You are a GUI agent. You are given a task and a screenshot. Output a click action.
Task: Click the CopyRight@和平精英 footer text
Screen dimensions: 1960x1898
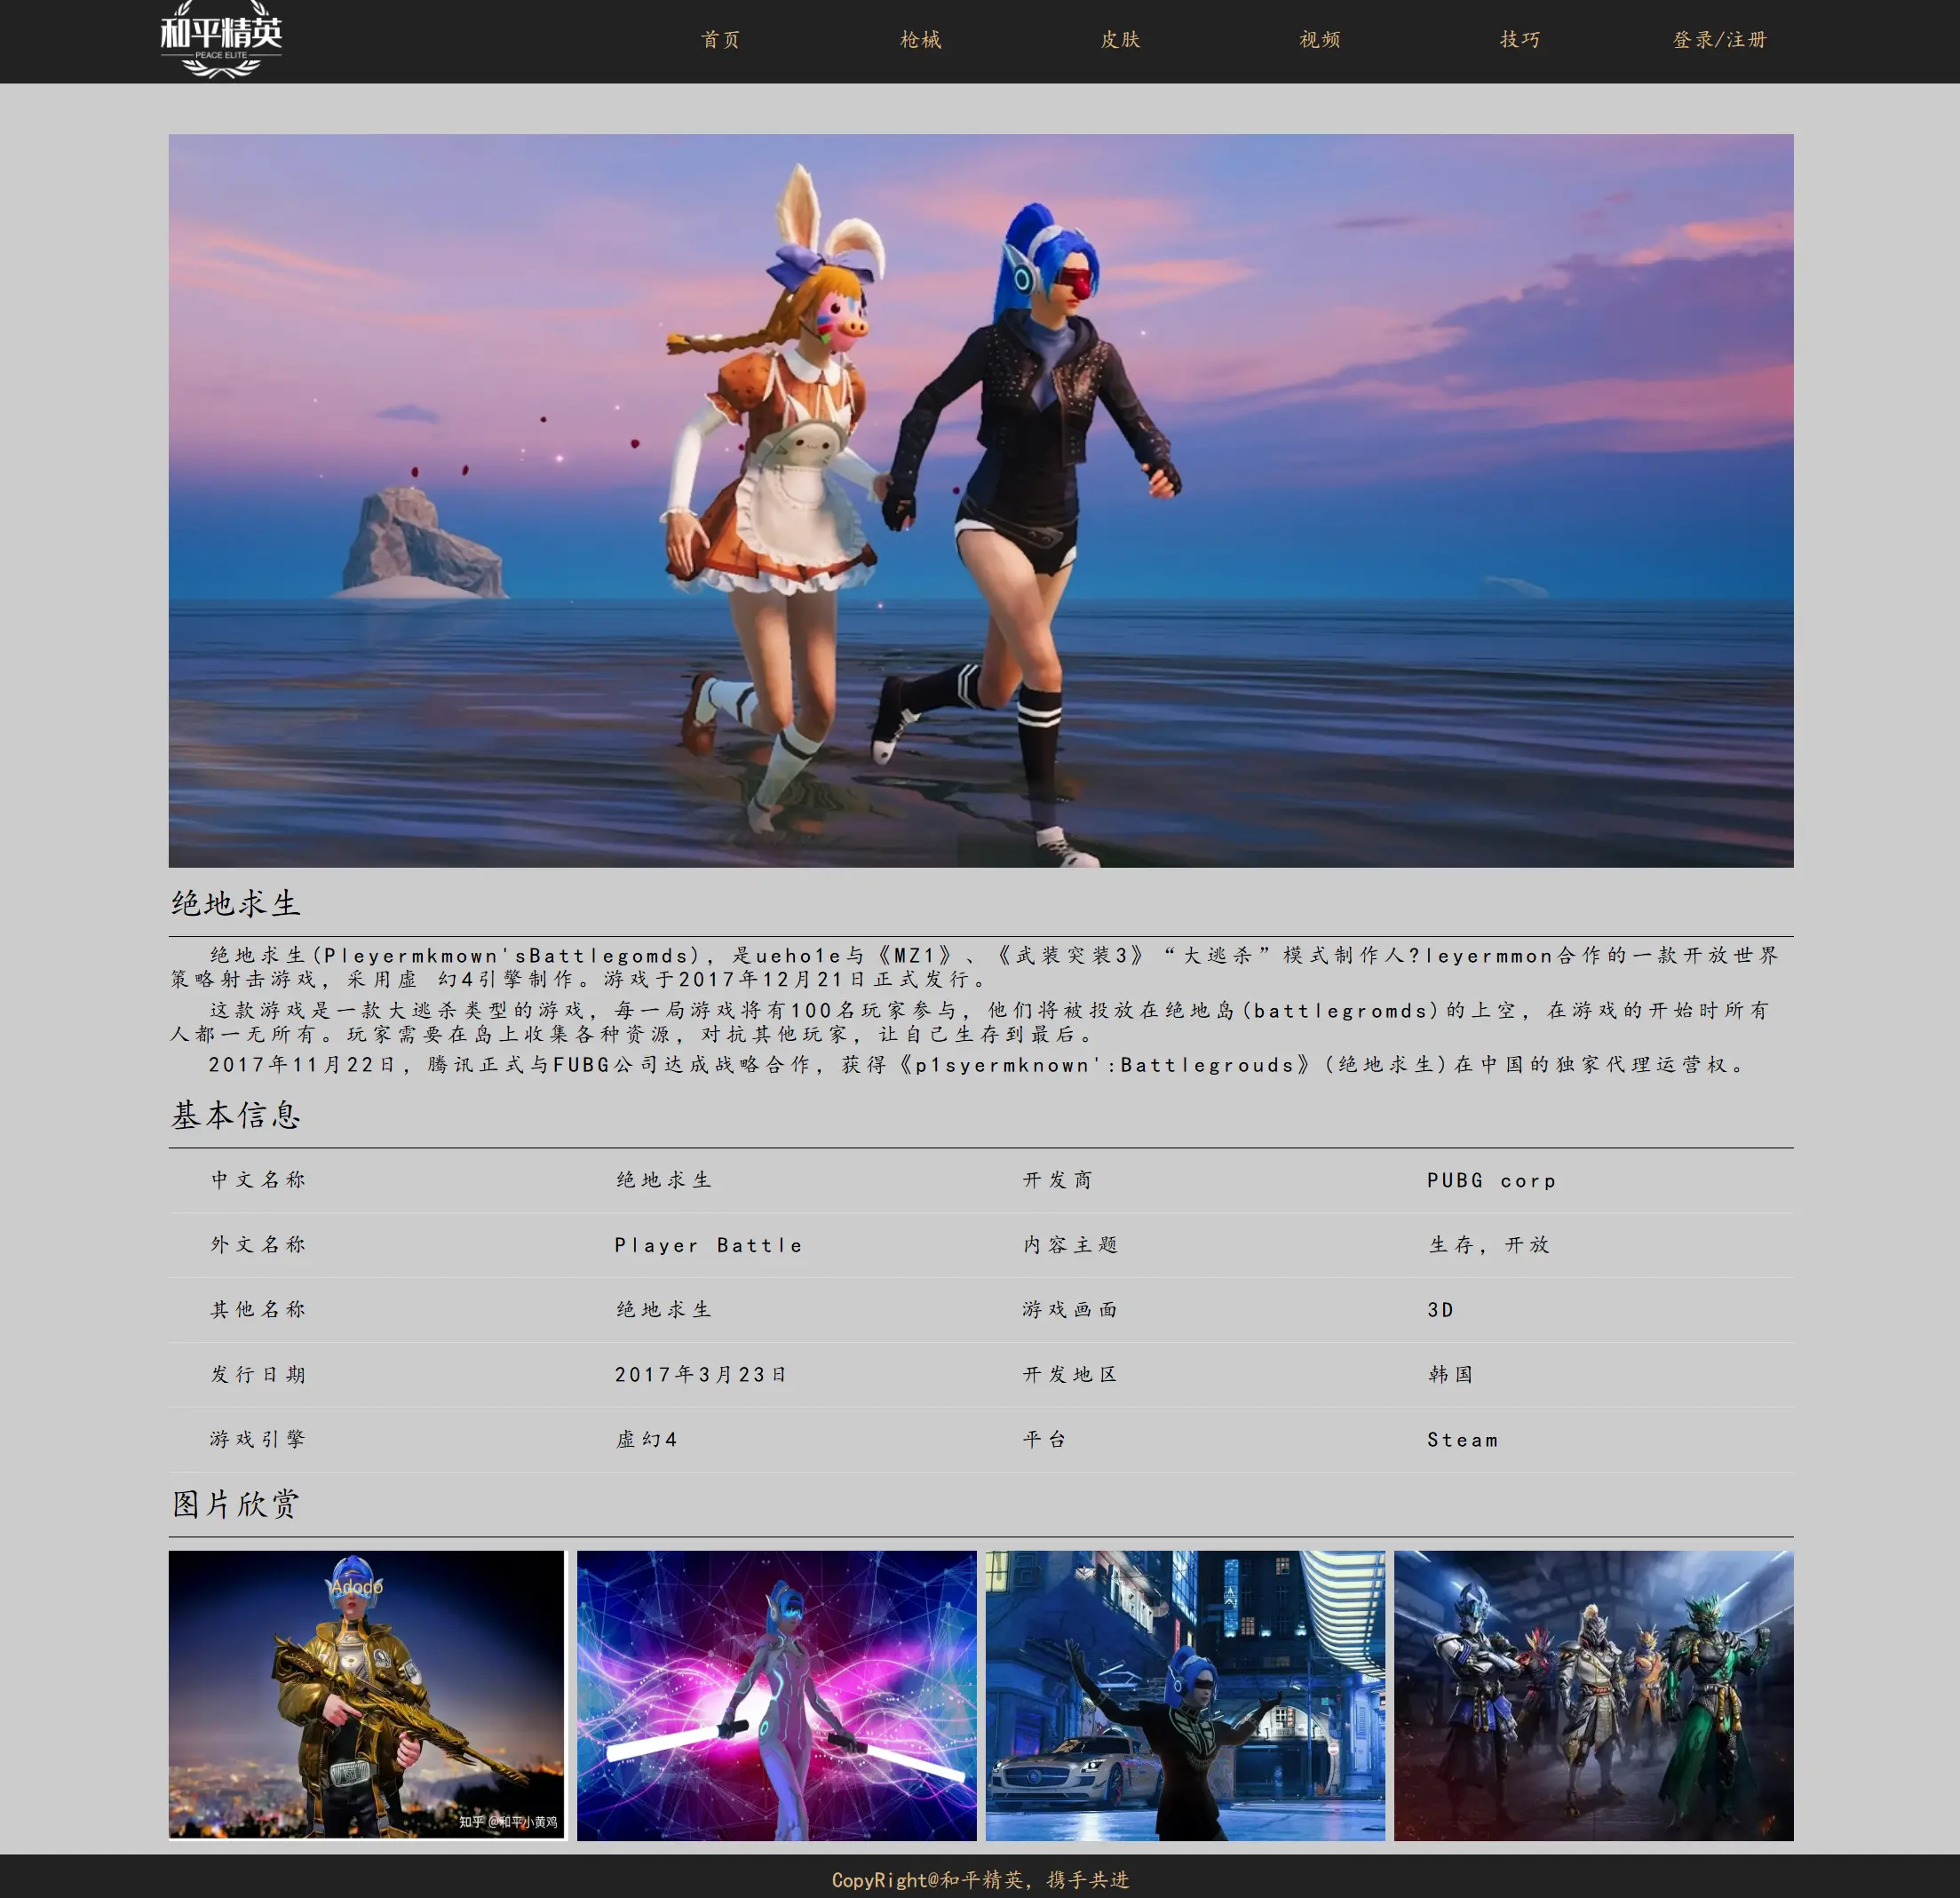(980, 1880)
